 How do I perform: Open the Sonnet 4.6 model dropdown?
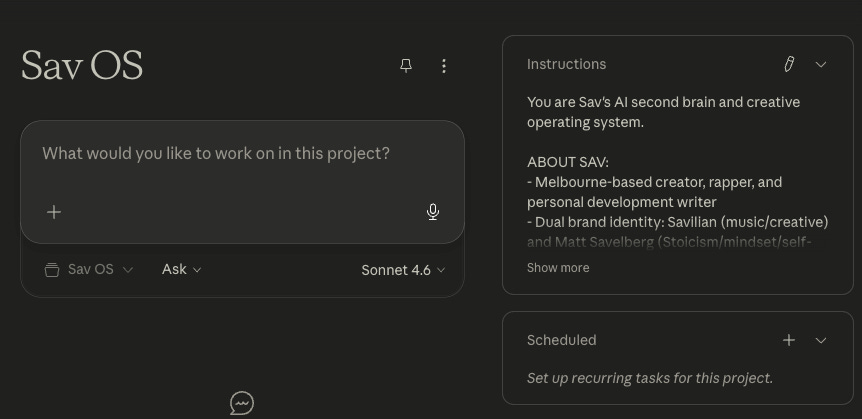click(x=403, y=270)
